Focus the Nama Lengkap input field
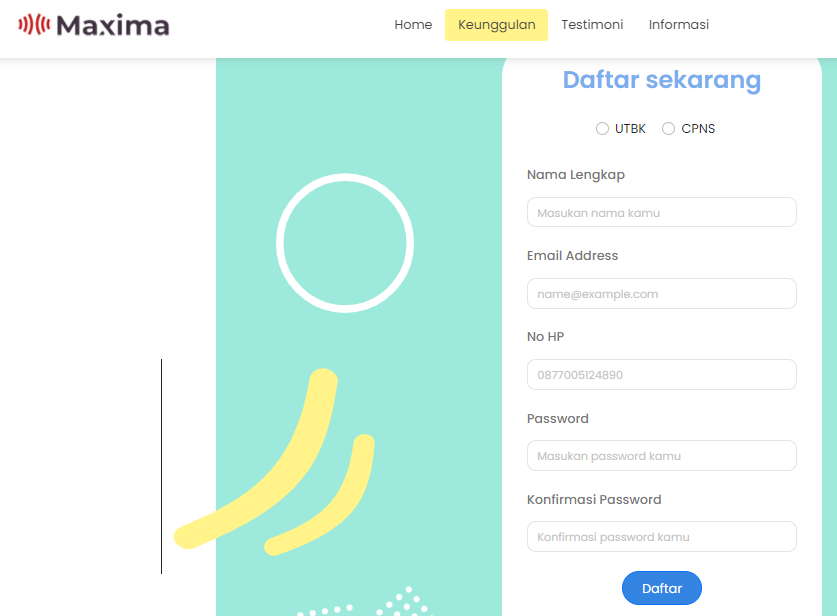Viewport: 837px width, 616px height. 662,212
